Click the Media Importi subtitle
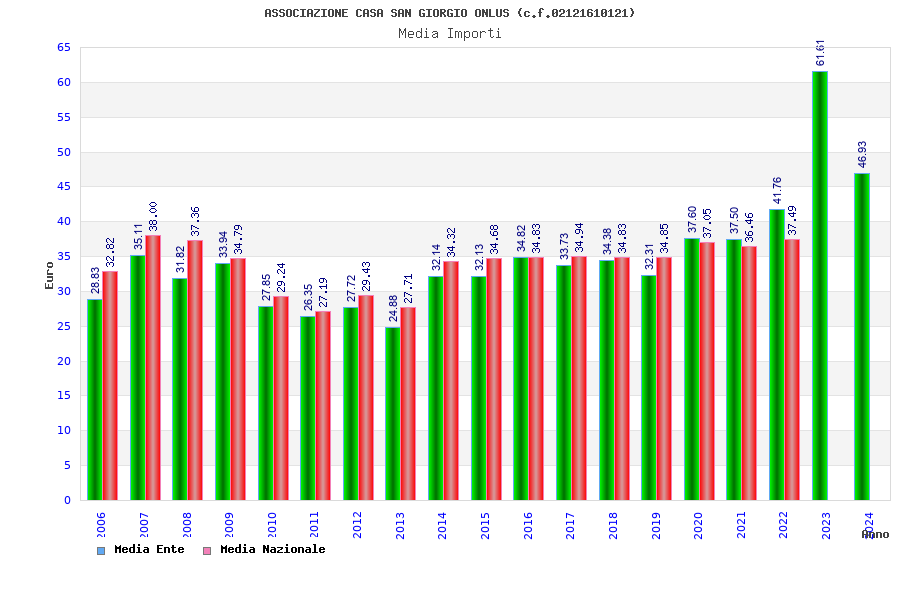 pos(450,33)
